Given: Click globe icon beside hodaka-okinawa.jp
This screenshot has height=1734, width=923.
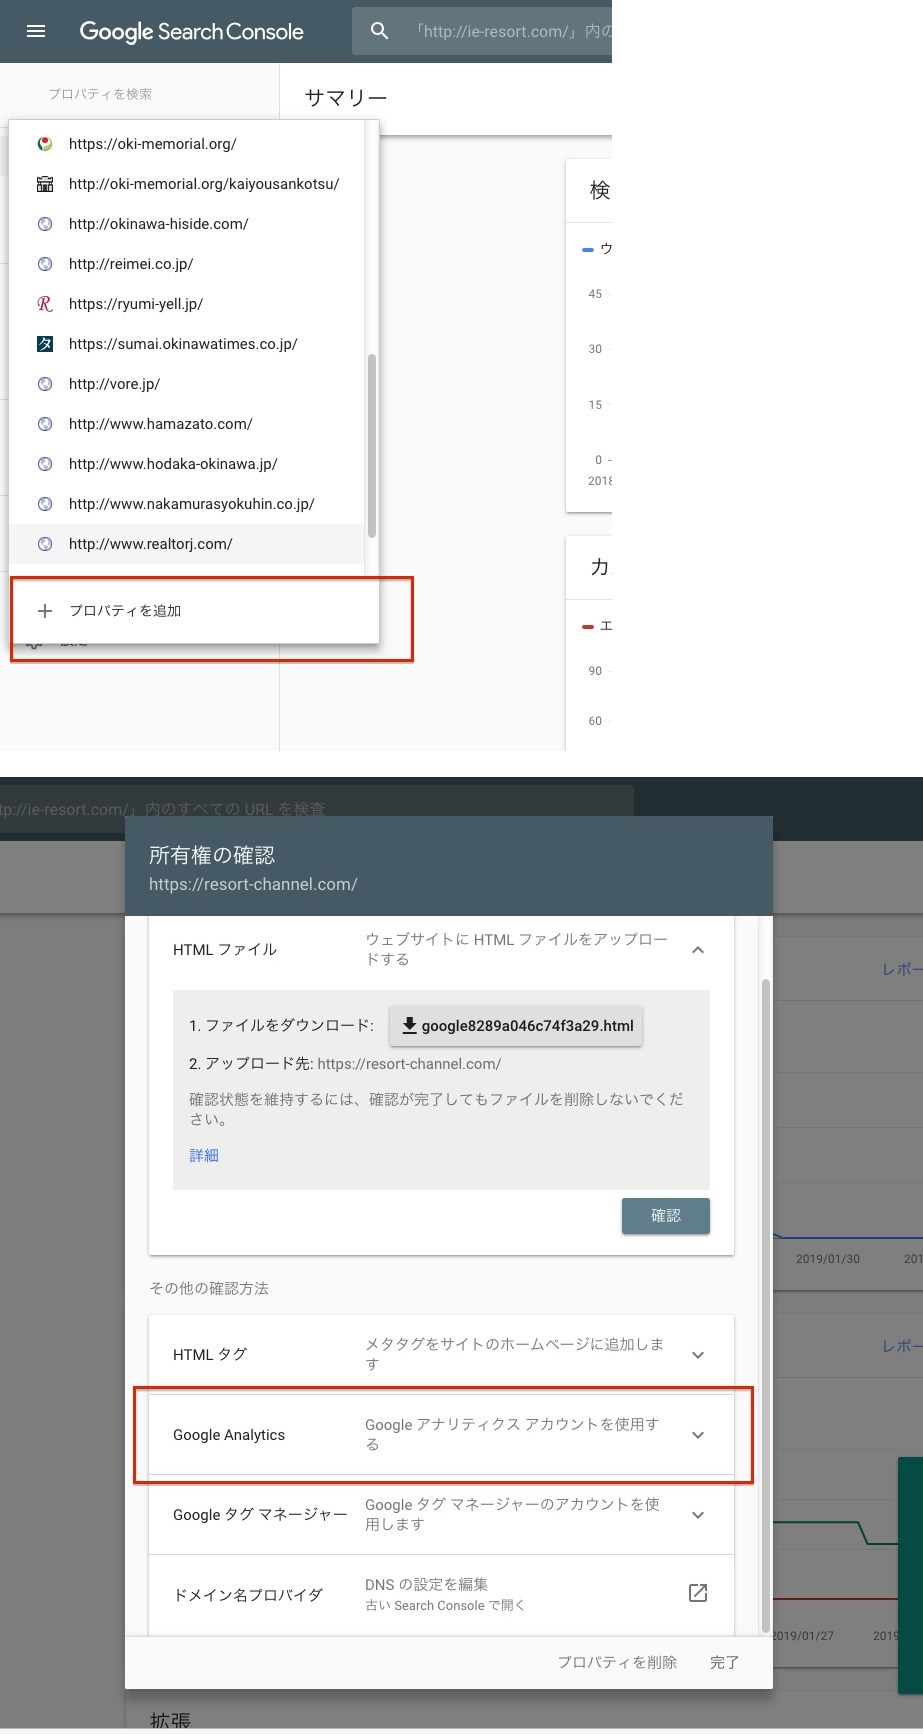Looking at the screenshot, I should (x=45, y=464).
